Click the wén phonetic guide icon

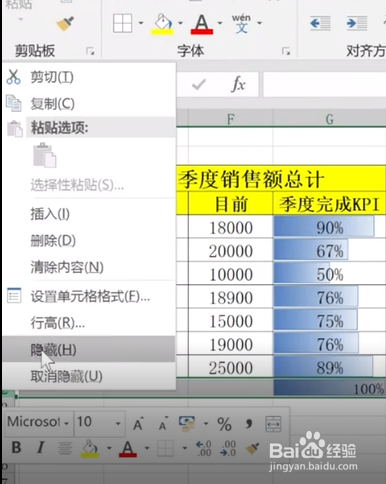coord(241,23)
